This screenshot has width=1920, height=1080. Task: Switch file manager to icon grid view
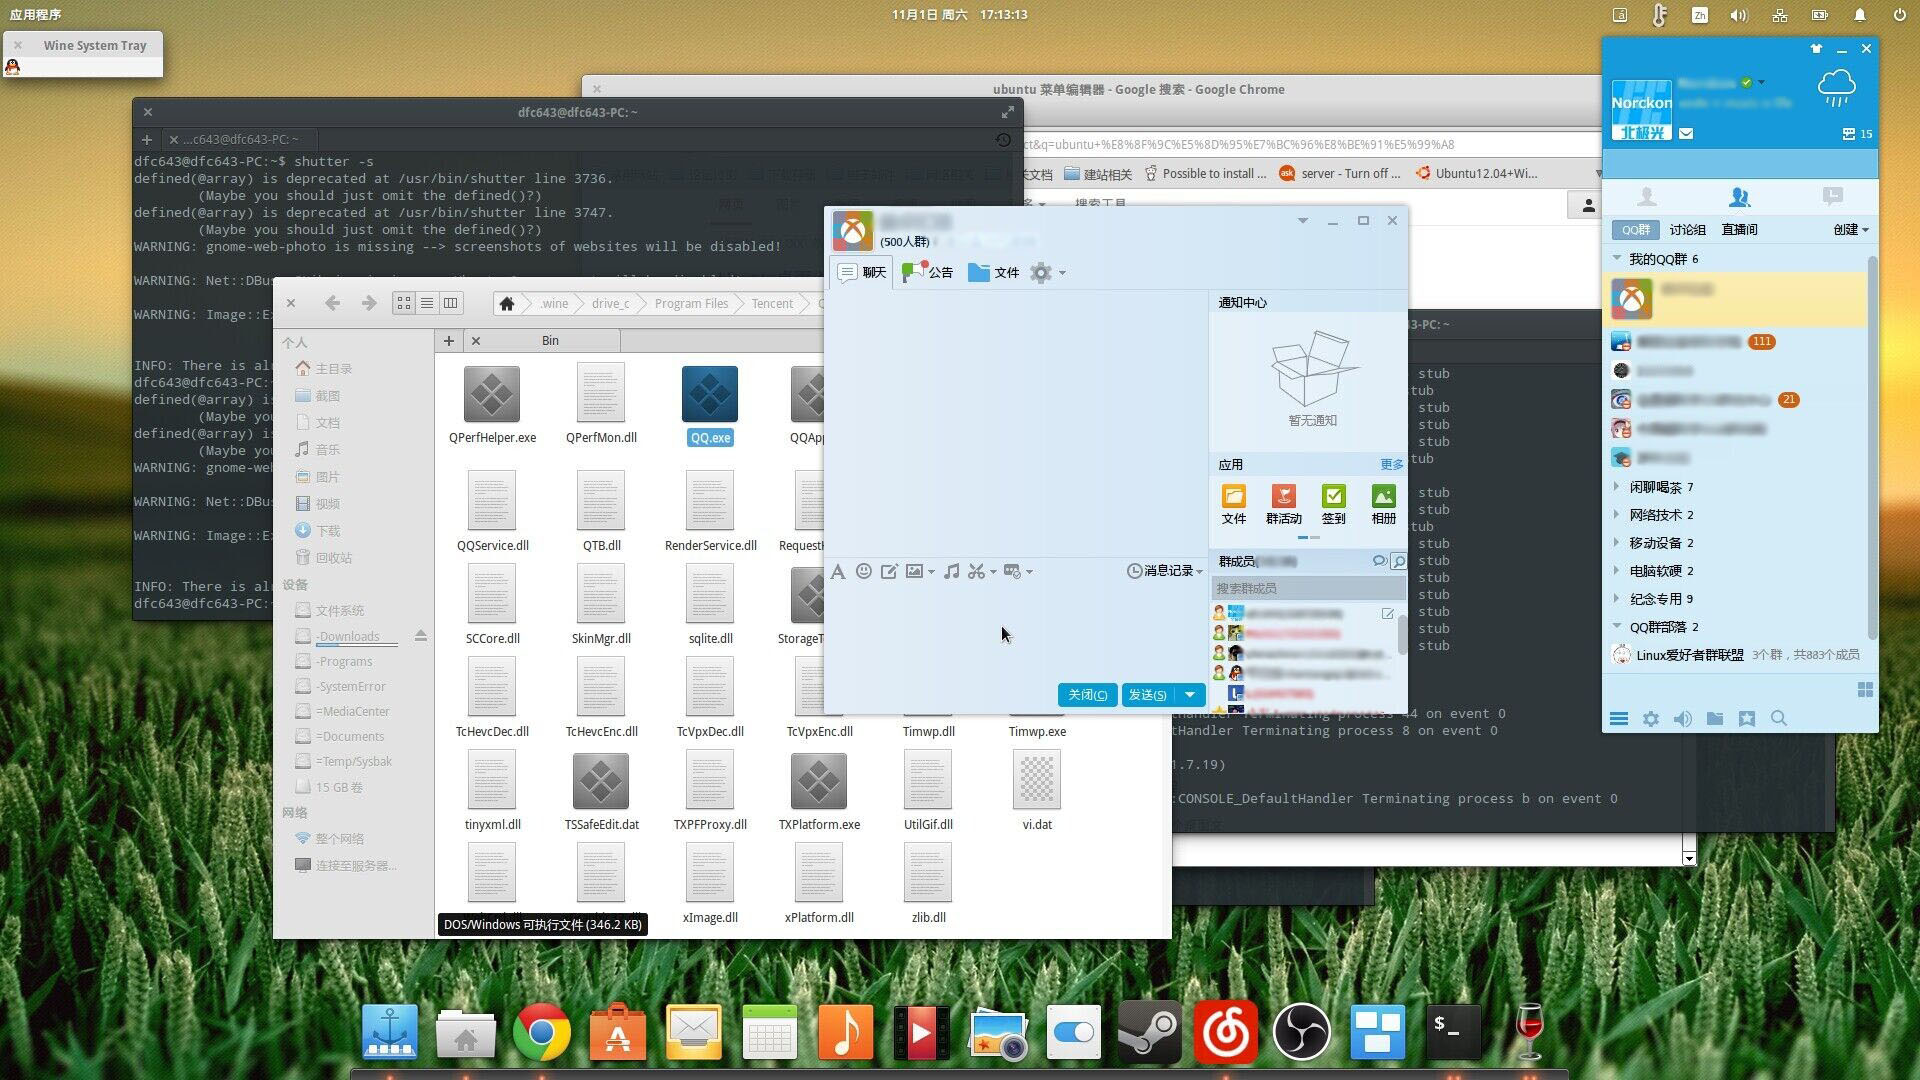coord(404,303)
